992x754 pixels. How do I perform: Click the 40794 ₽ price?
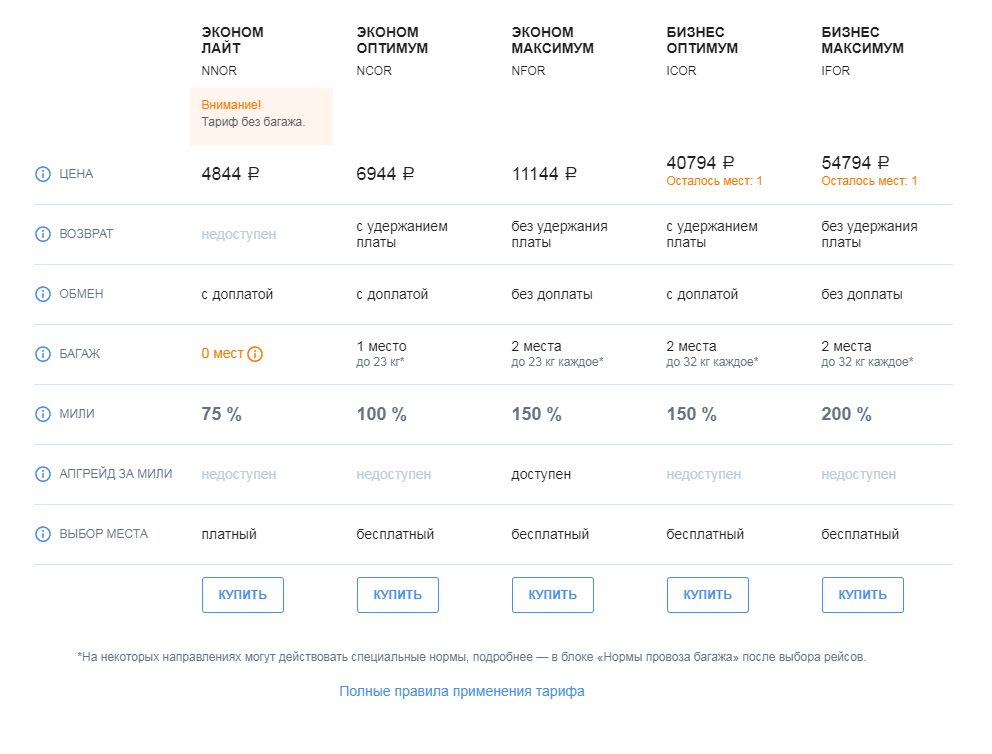coord(700,163)
